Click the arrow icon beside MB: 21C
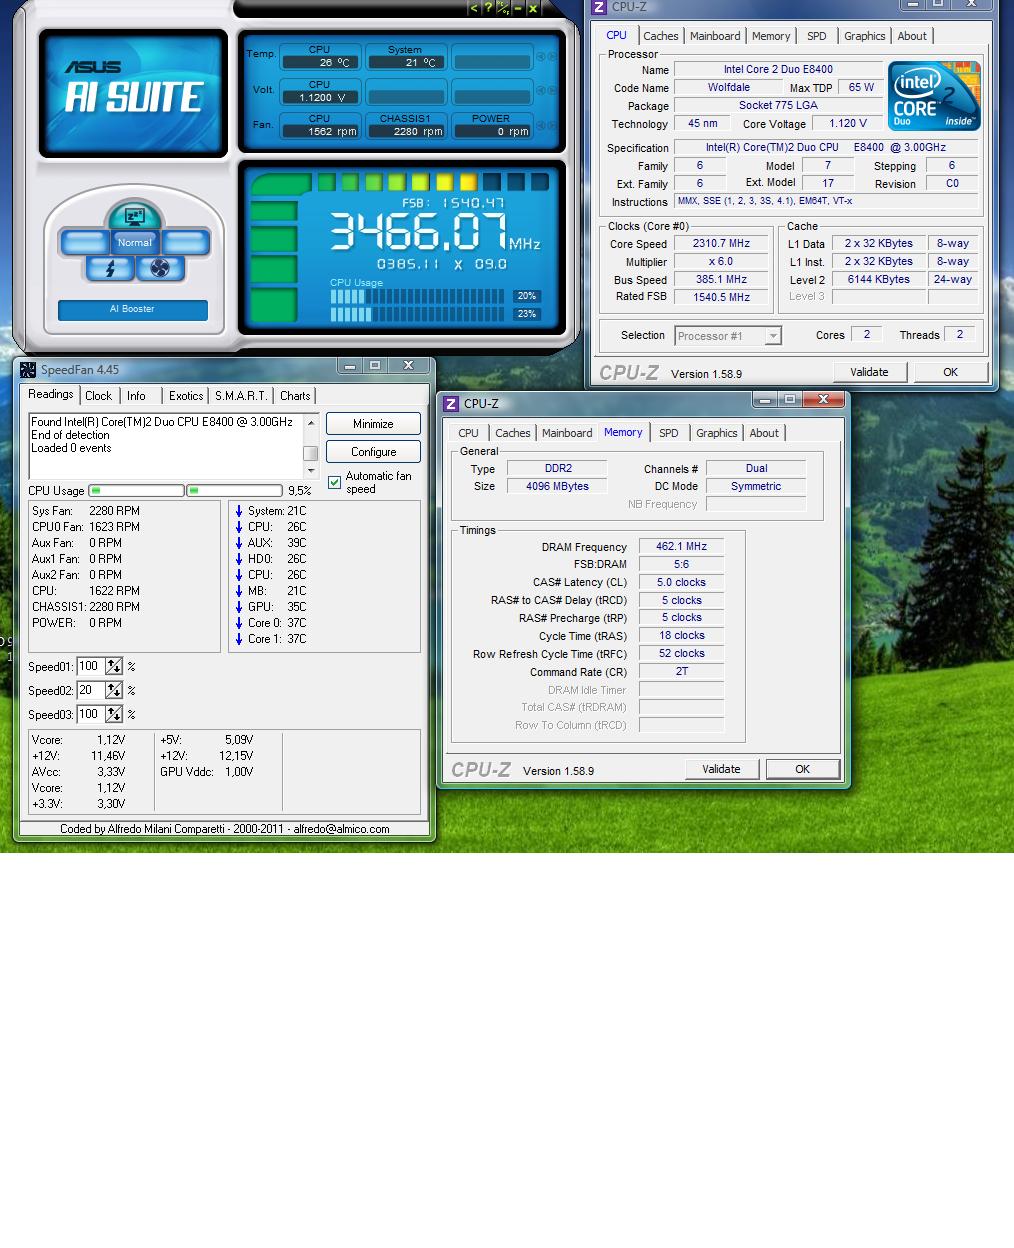 click(239, 591)
